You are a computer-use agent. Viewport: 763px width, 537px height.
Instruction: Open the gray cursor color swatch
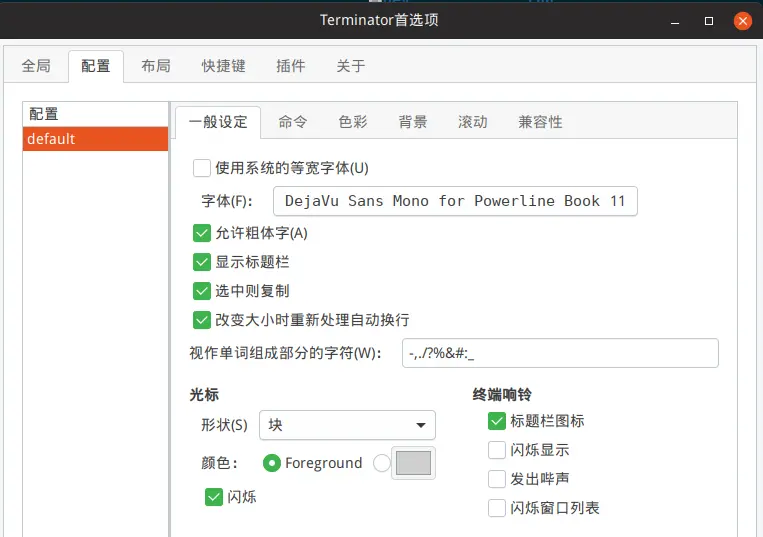[x=413, y=463]
